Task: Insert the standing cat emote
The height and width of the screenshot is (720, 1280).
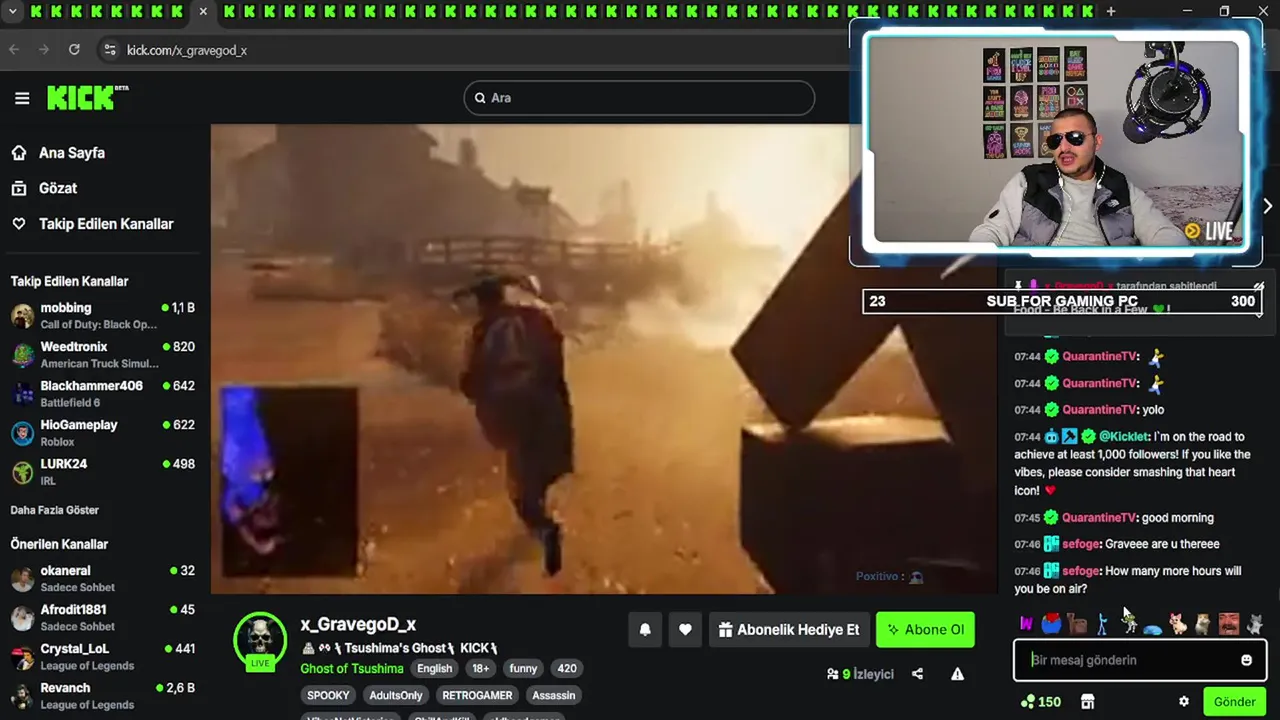Action: point(1203,624)
